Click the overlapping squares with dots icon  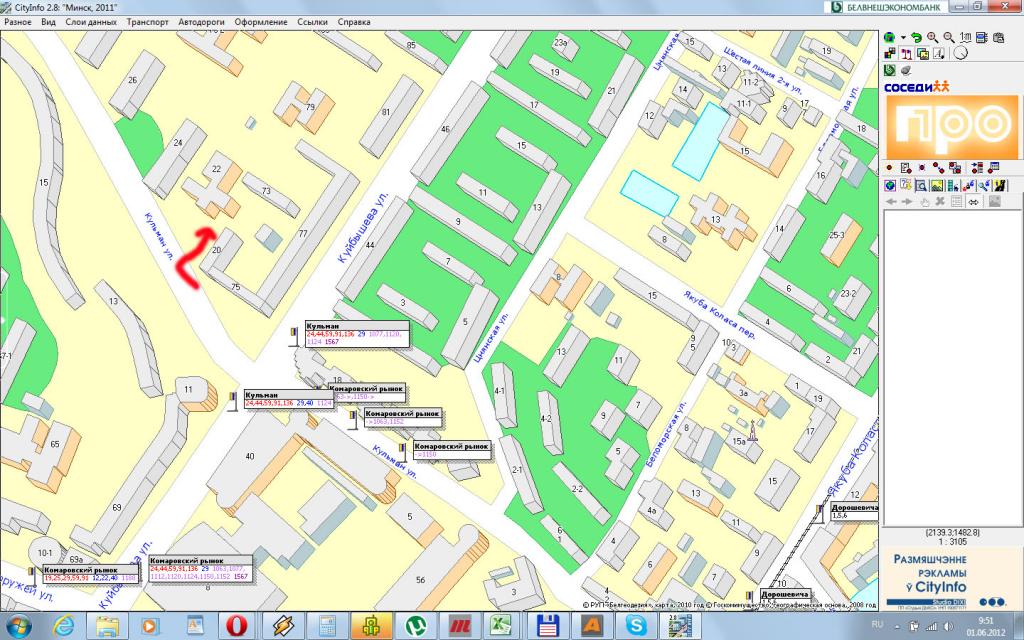click(x=955, y=168)
